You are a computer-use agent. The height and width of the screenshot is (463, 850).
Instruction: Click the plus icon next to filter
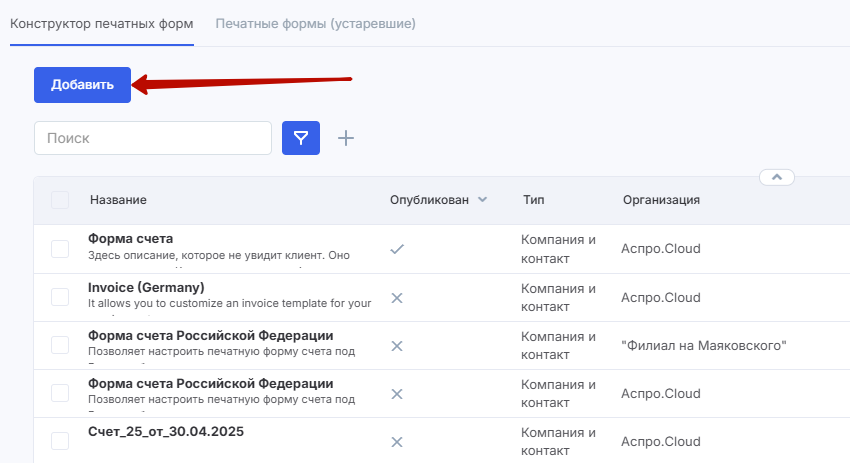point(346,138)
